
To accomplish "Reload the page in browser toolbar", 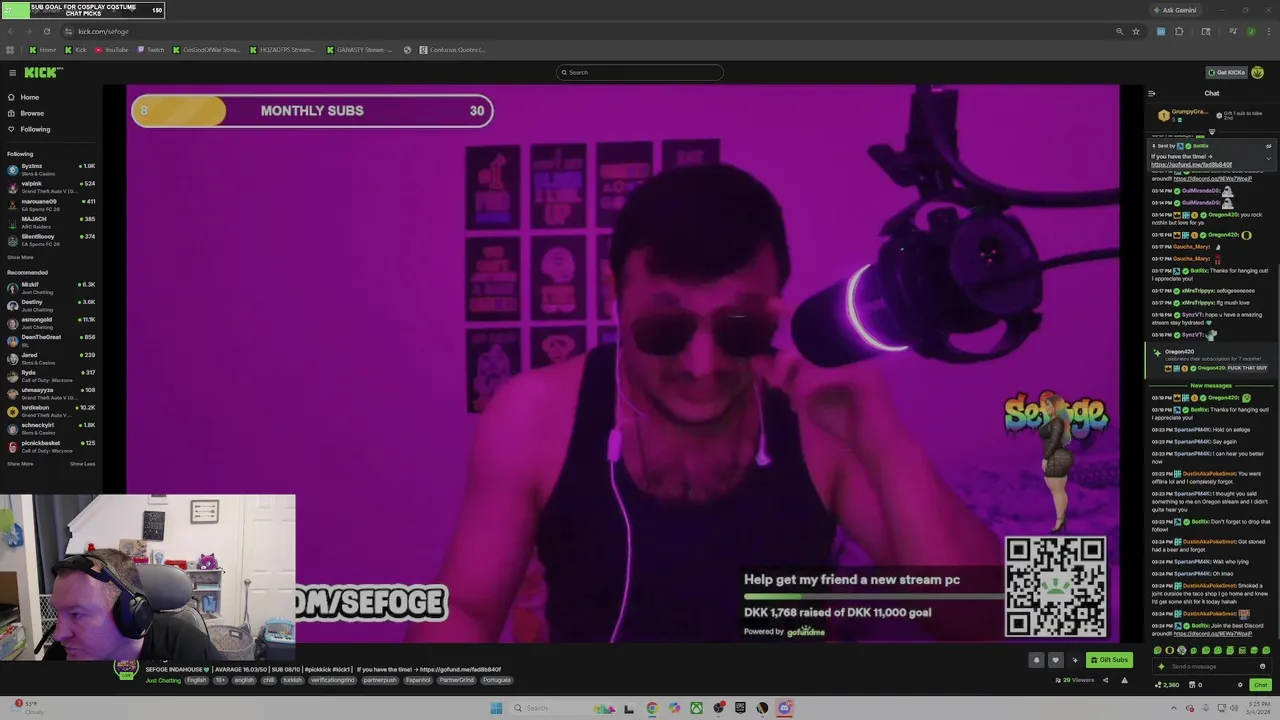I will point(46,31).
